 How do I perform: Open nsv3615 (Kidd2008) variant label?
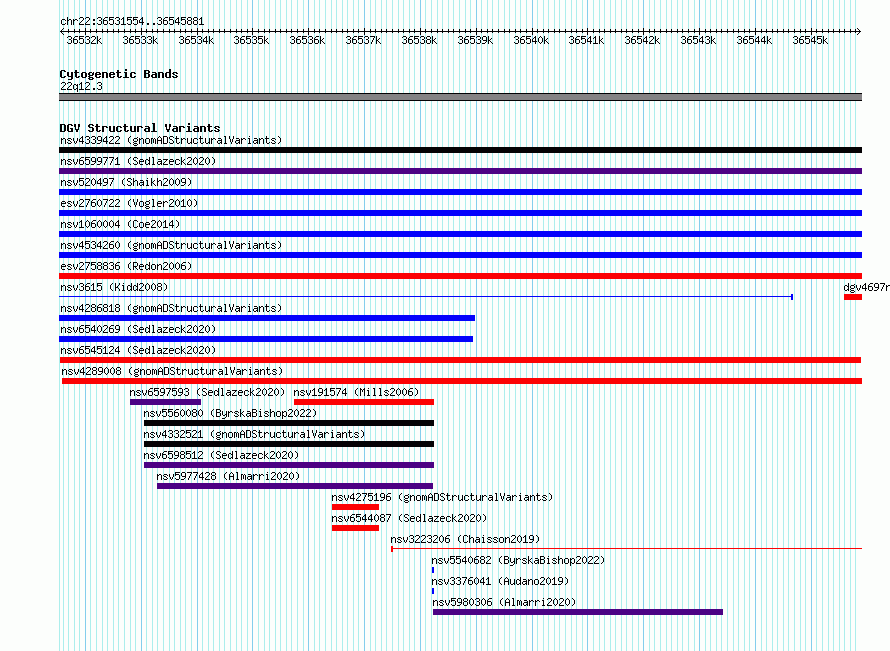tap(114, 287)
